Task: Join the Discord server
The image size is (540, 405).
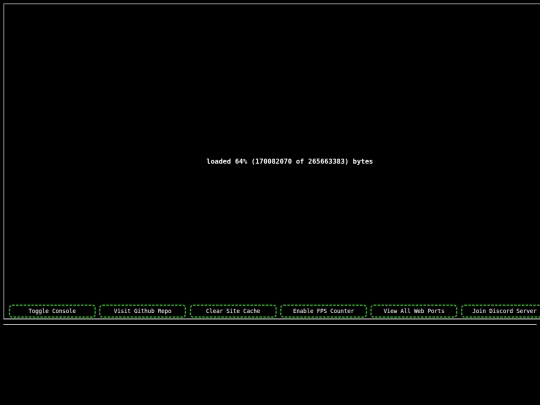Action: [501, 311]
